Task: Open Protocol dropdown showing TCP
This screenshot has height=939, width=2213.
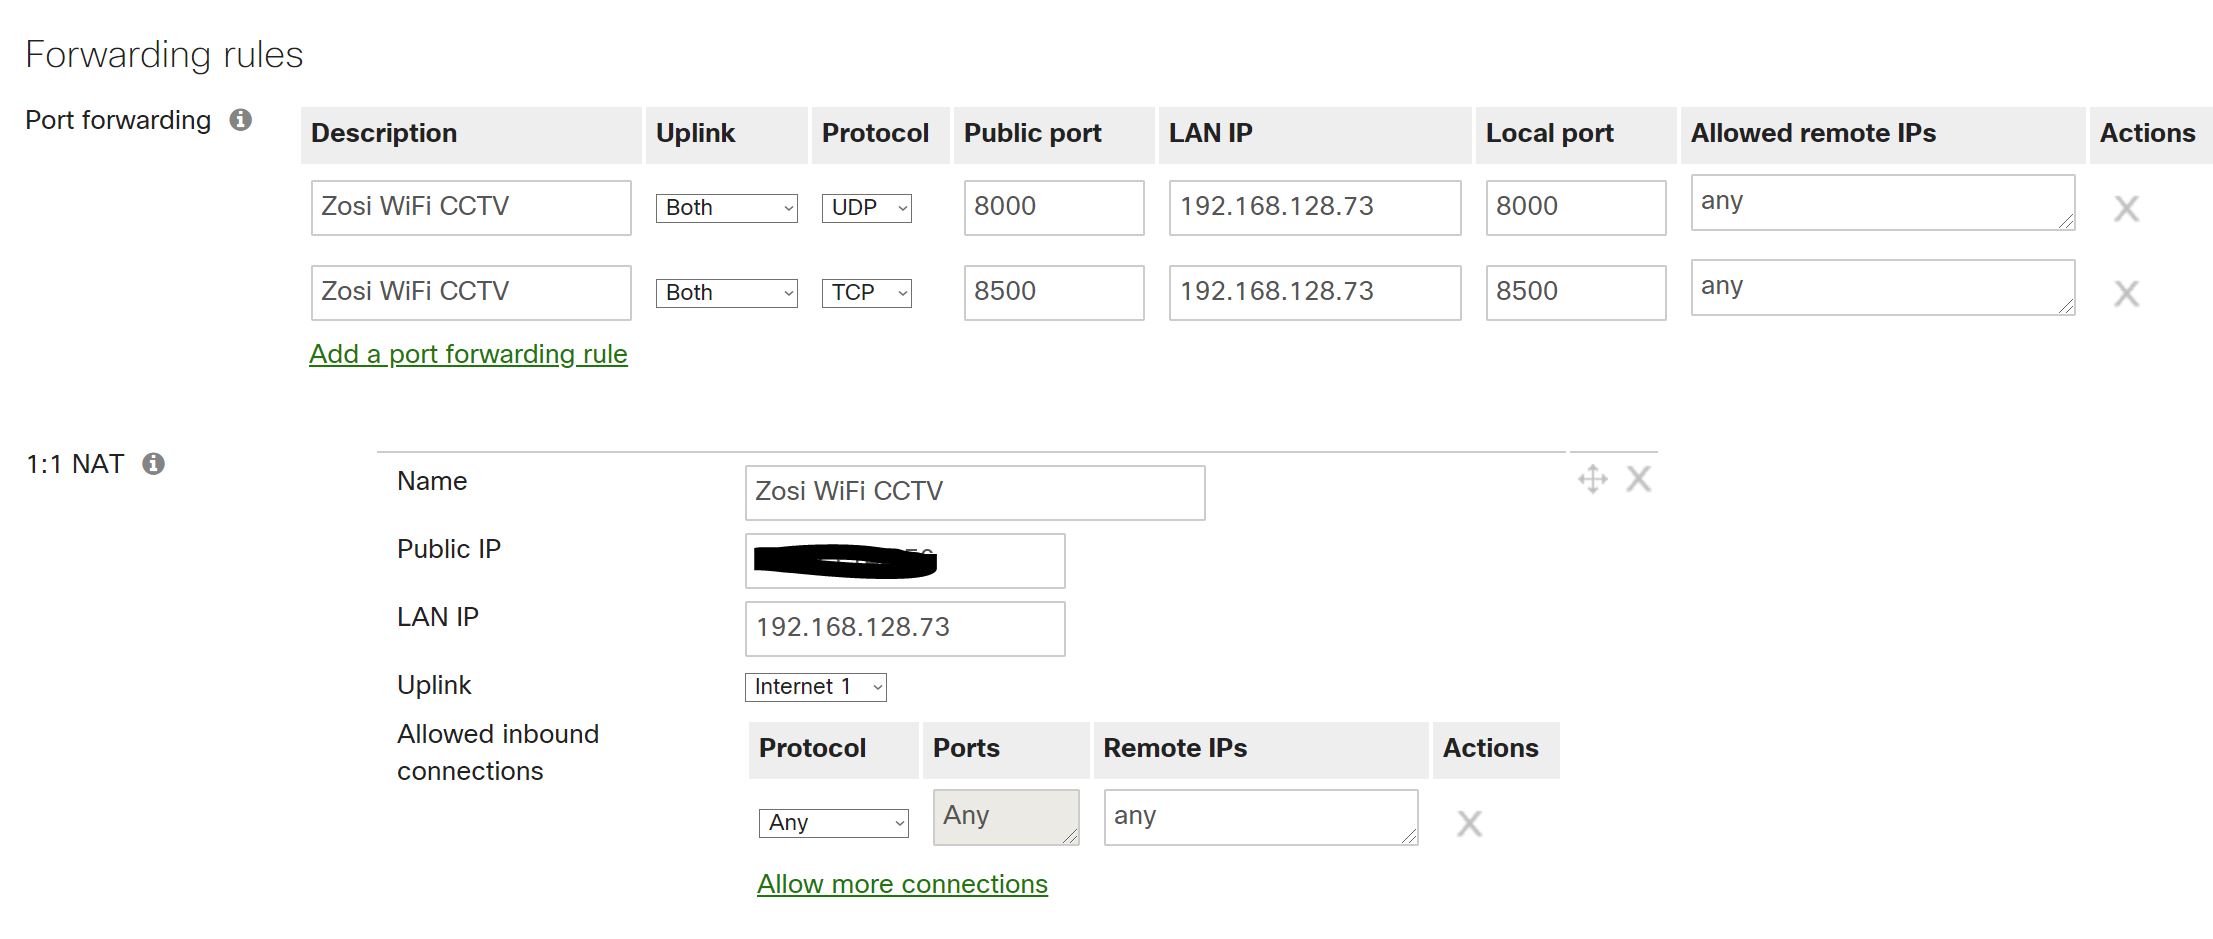Action: click(866, 293)
